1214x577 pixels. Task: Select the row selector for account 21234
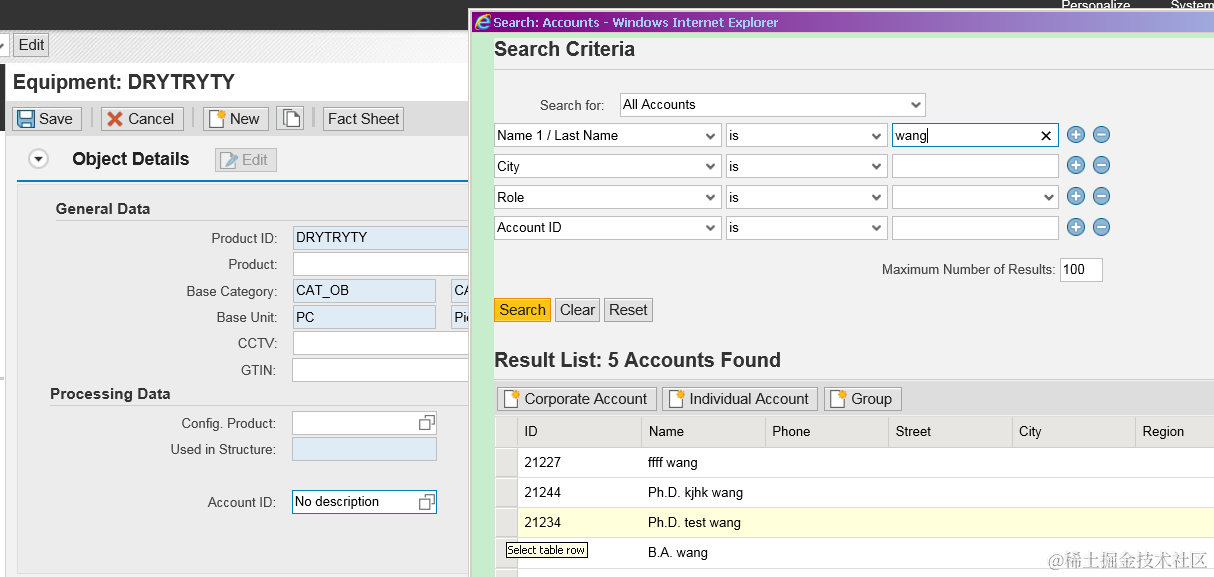click(506, 523)
